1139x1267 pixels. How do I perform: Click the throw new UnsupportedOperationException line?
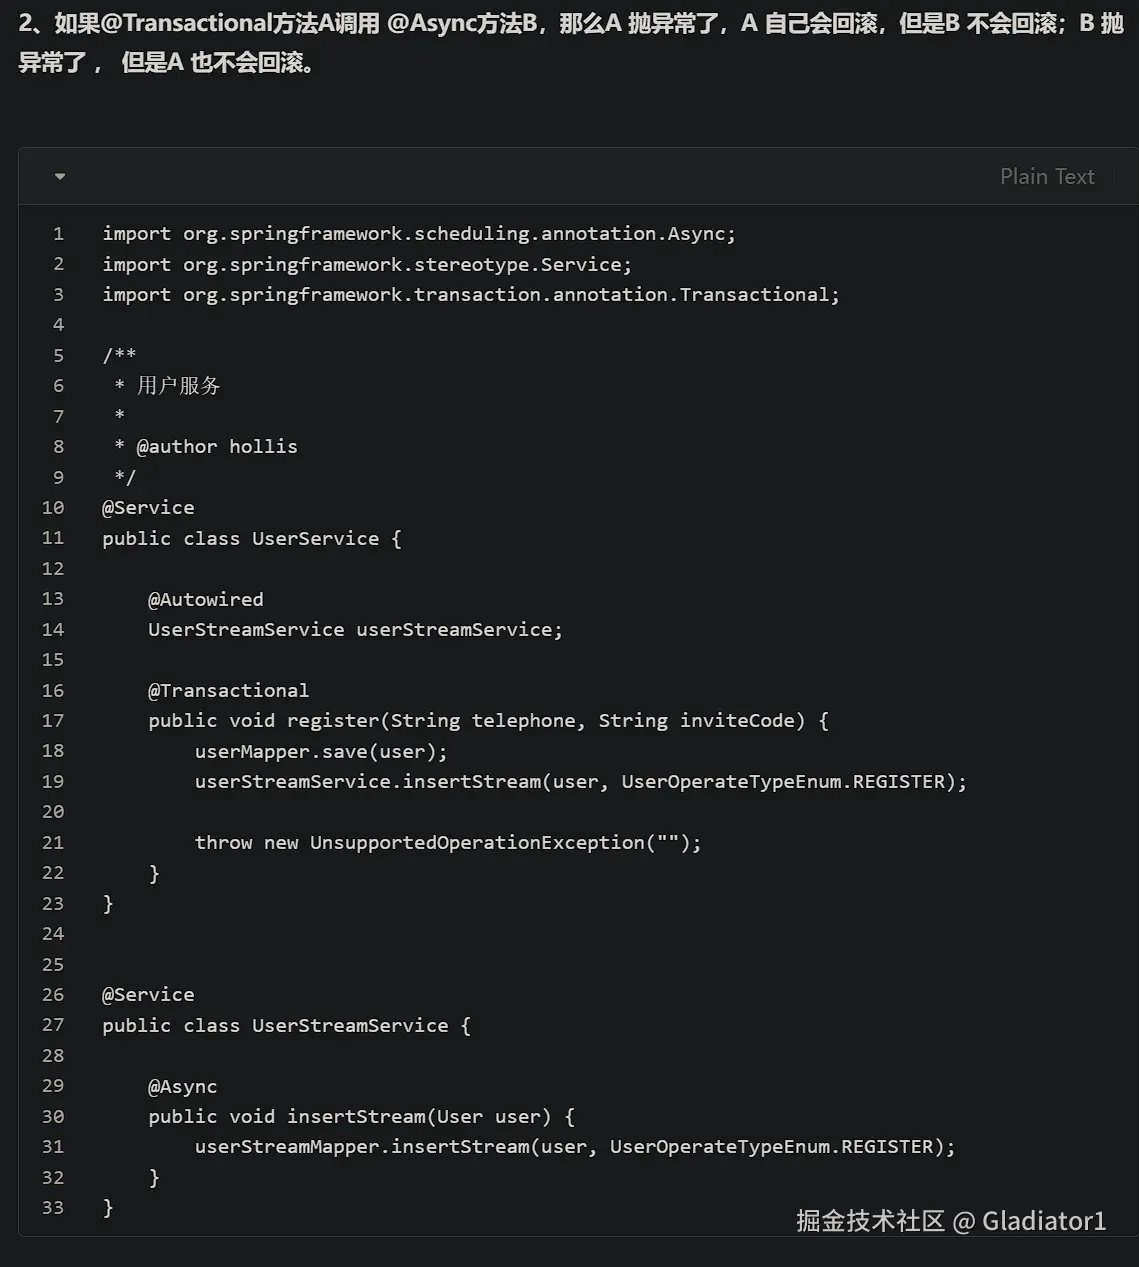point(447,843)
